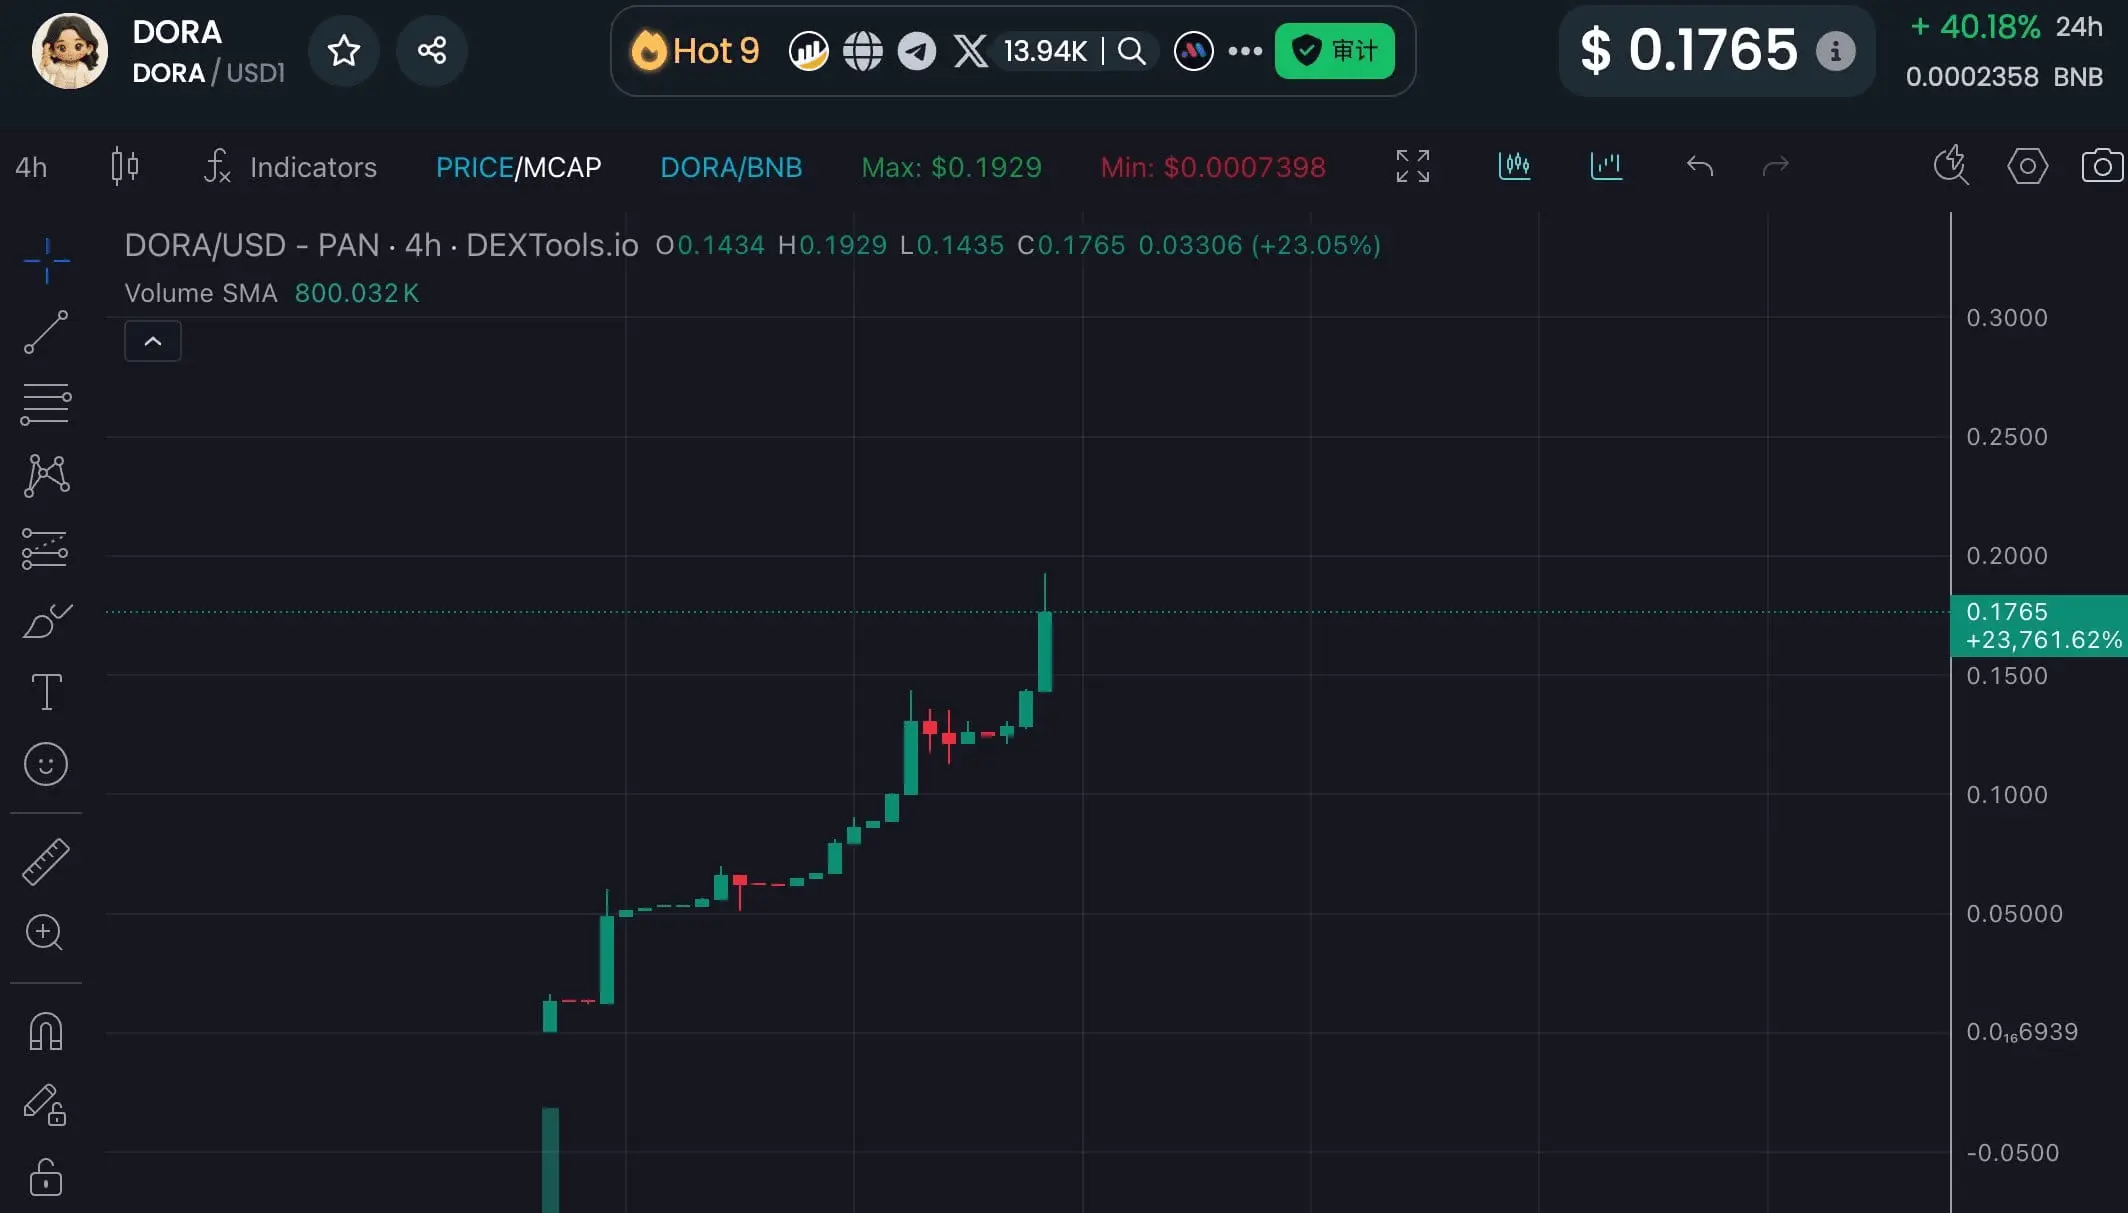Image resolution: width=2128 pixels, height=1213 pixels.
Task: Toggle the volume bars chart icon
Action: (1606, 166)
